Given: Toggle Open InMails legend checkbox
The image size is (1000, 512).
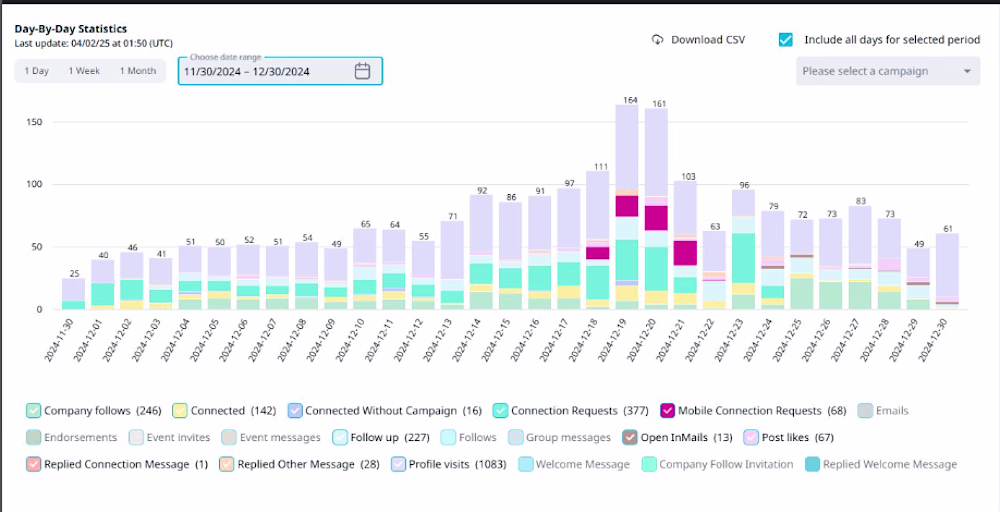Looking at the screenshot, I should (x=629, y=437).
